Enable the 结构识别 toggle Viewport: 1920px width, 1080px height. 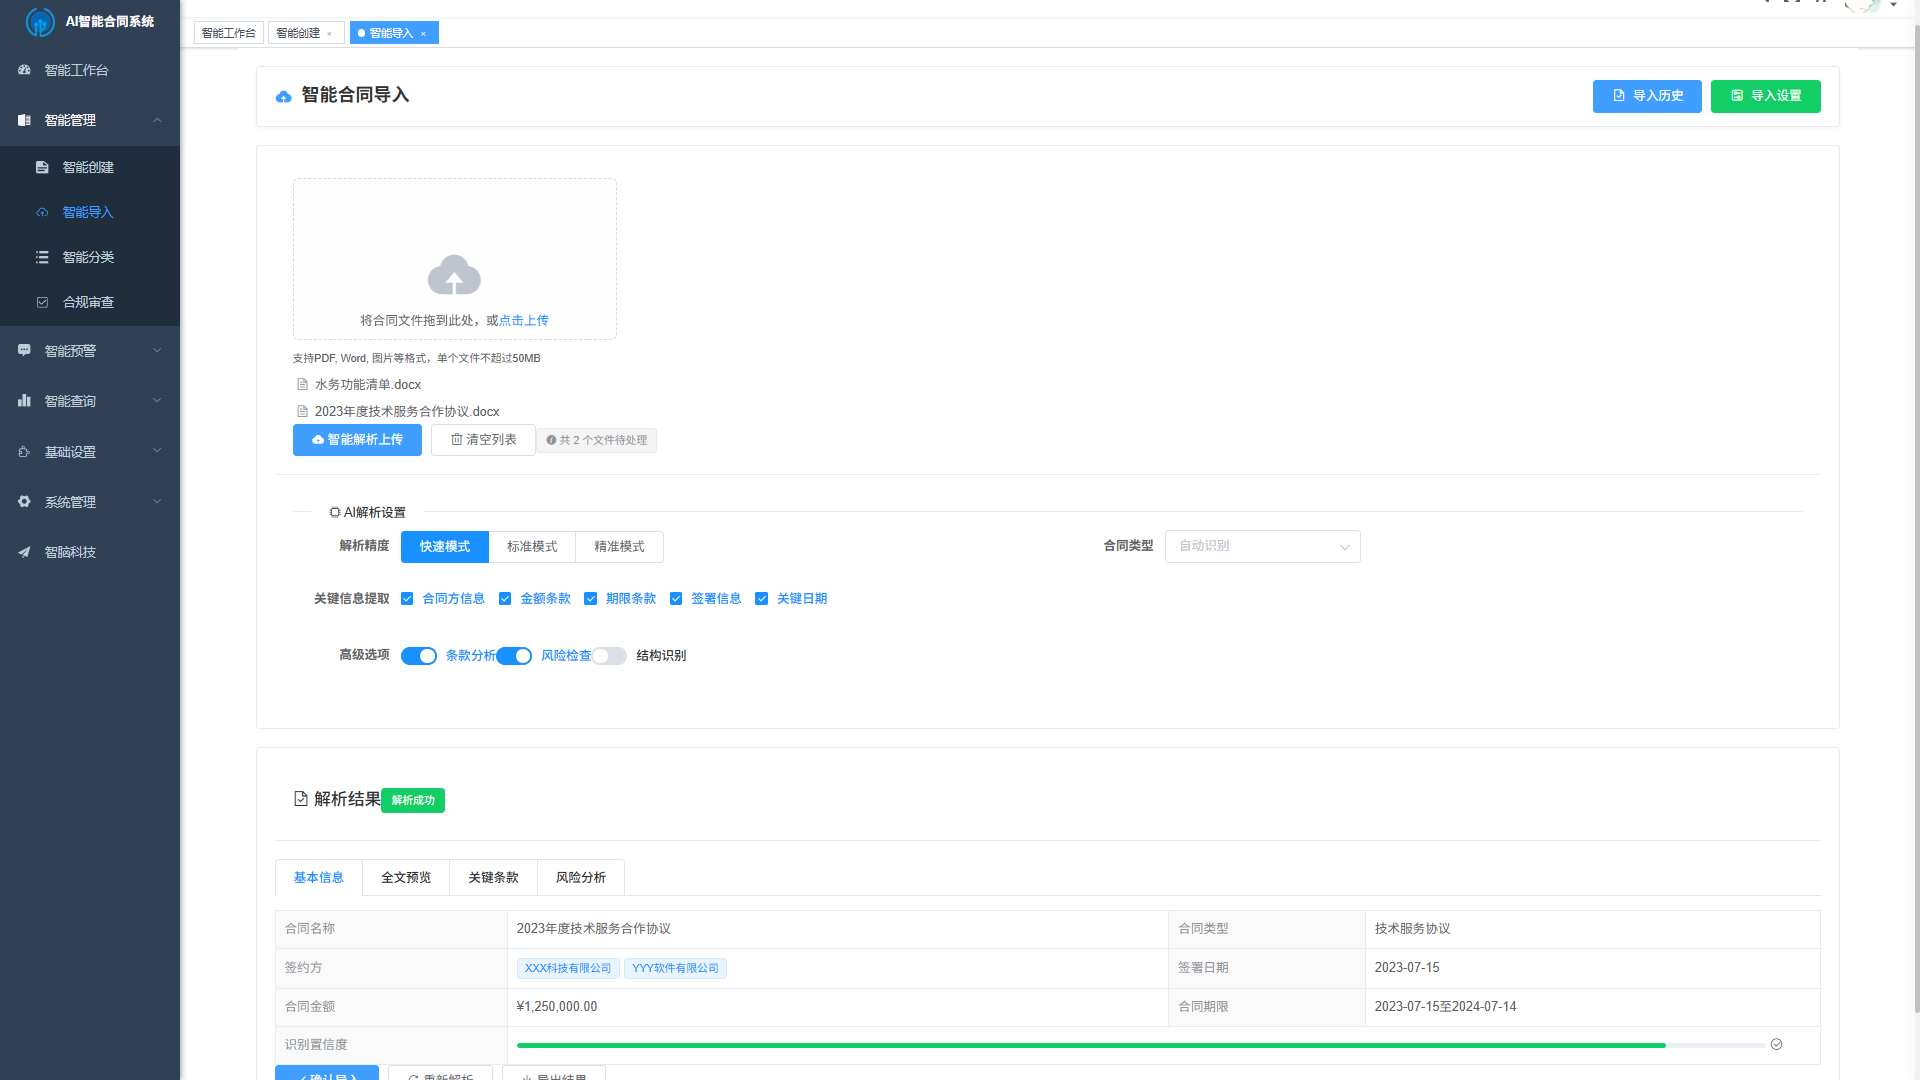pyautogui.click(x=609, y=656)
